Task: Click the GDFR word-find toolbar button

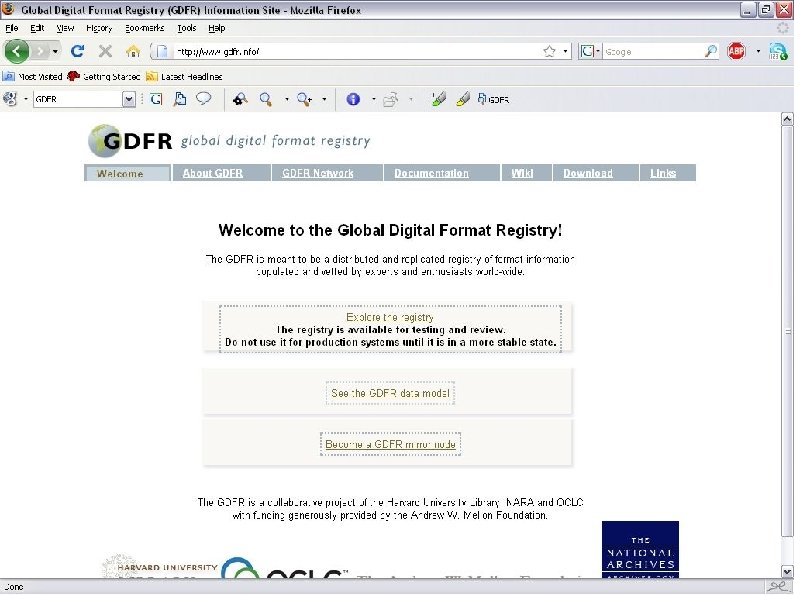Action: click(493, 99)
